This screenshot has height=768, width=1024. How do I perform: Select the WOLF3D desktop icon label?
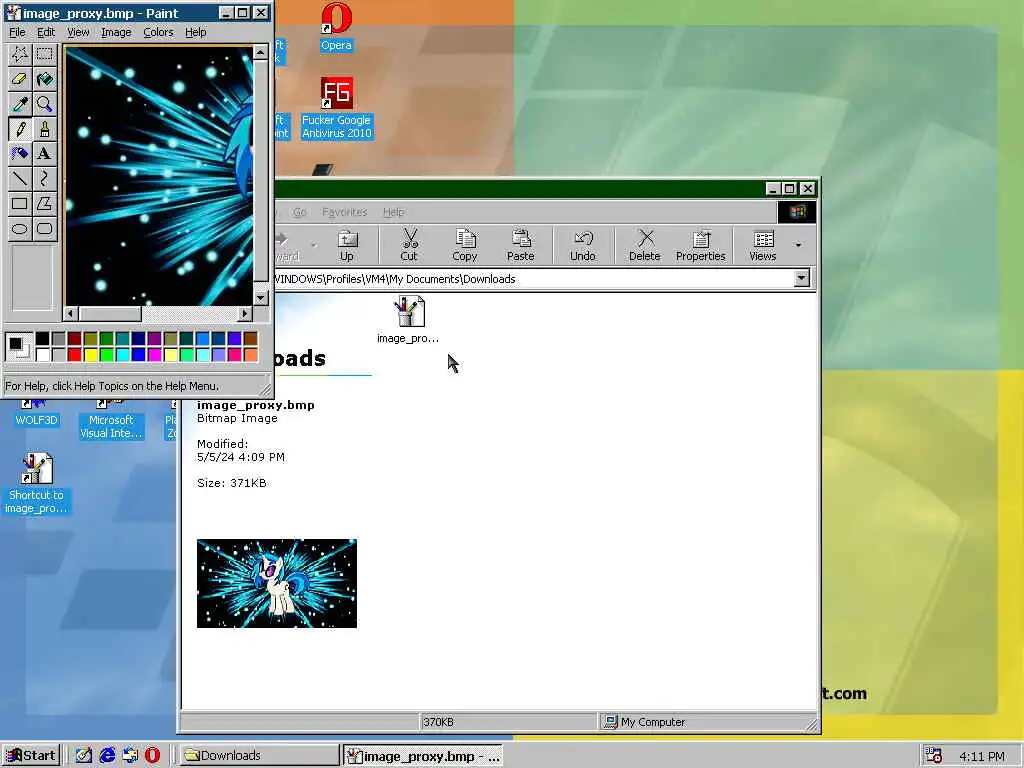(37, 420)
